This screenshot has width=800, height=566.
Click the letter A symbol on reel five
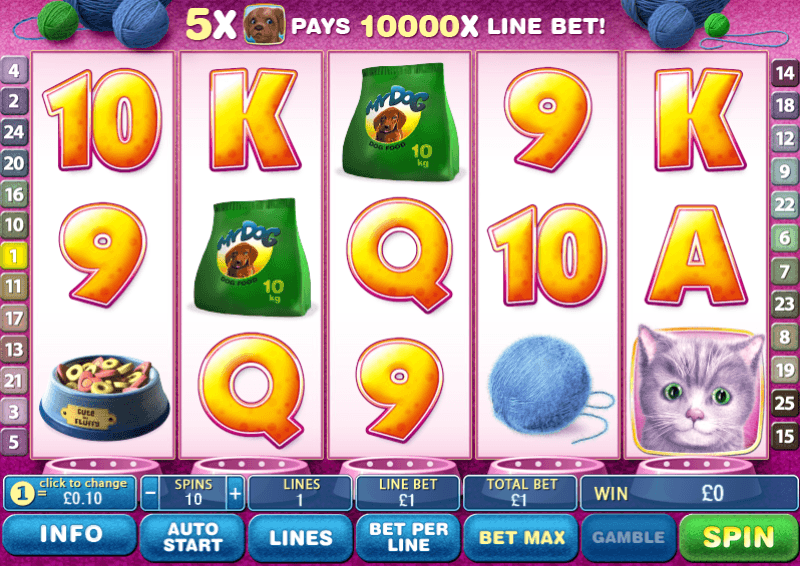click(696, 255)
